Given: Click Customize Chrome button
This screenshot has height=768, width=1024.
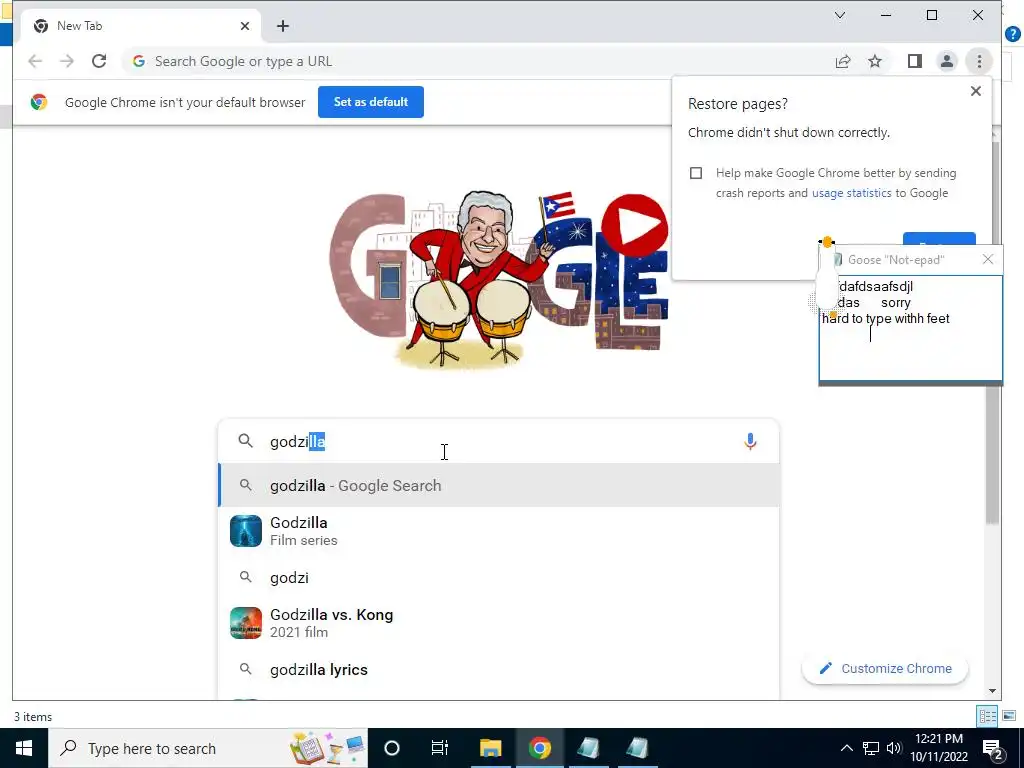Looking at the screenshot, I should click(x=885, y=669).
